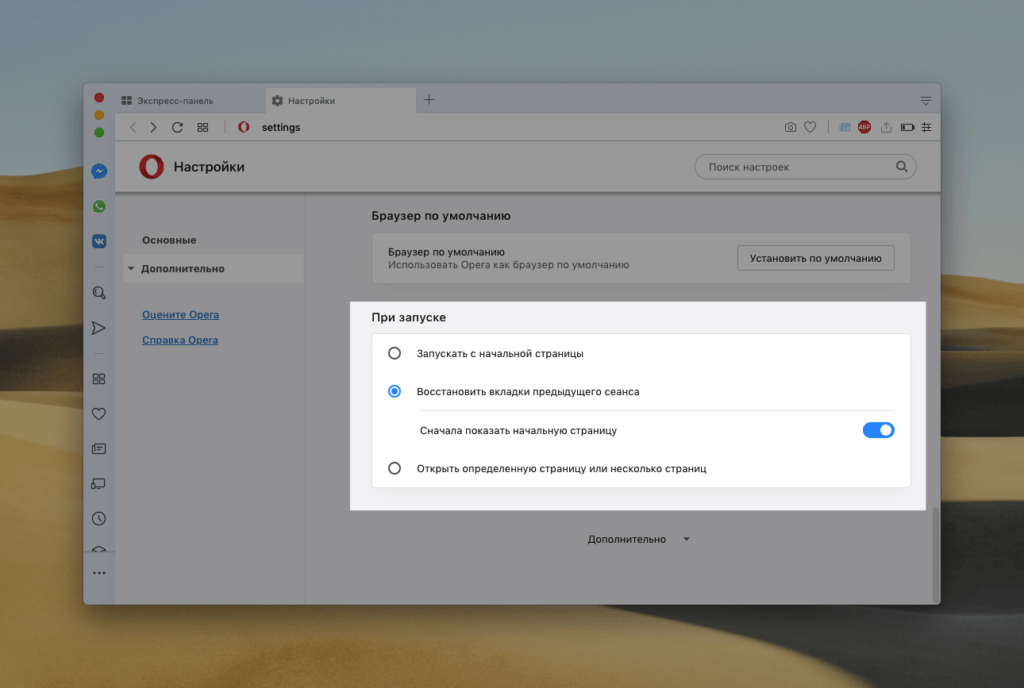Image resolution: width=1024 pixels, height=688 pixels.
Task: Click text 'Использовать Opera как браузер по умолчанию'
Action: pyautogui.click(x=508, y=265)
